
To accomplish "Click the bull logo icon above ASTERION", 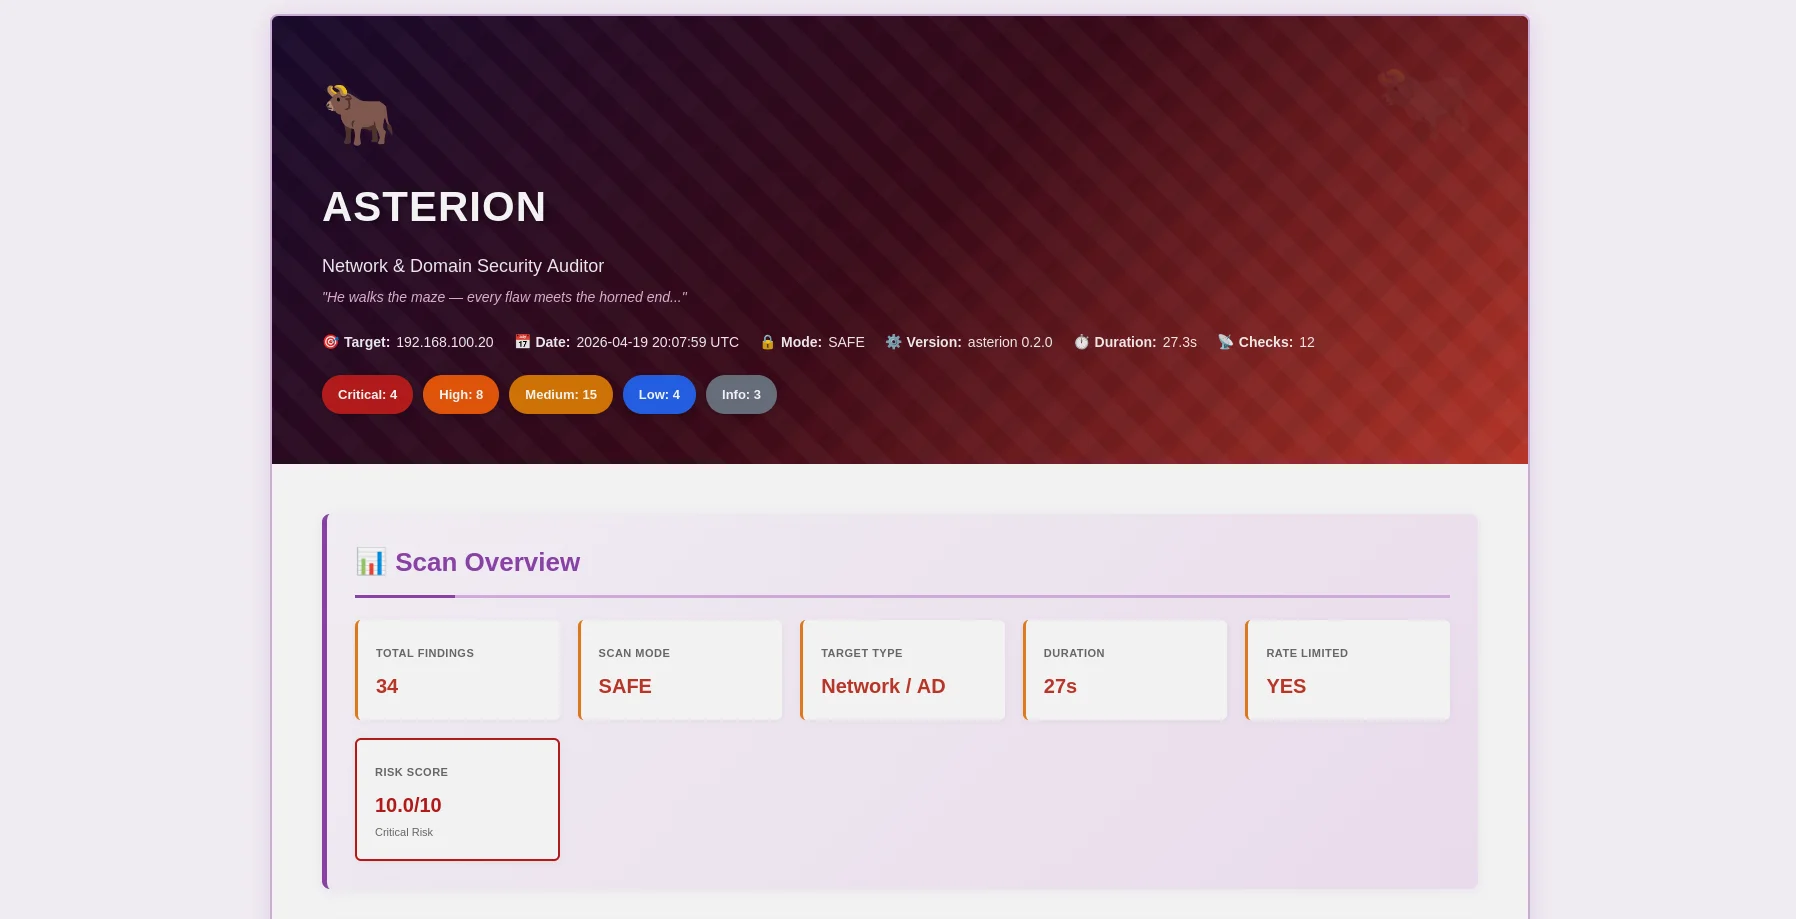I will coord(359,115).
